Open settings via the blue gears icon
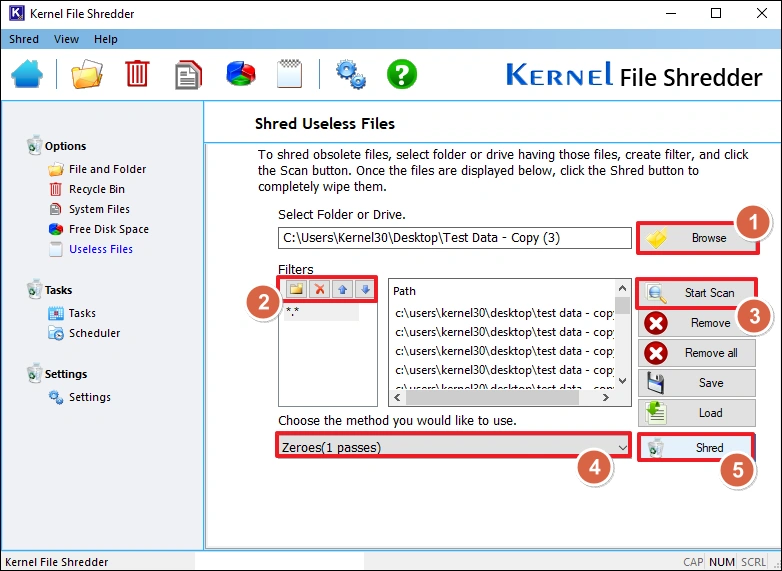 pos(350,75)
